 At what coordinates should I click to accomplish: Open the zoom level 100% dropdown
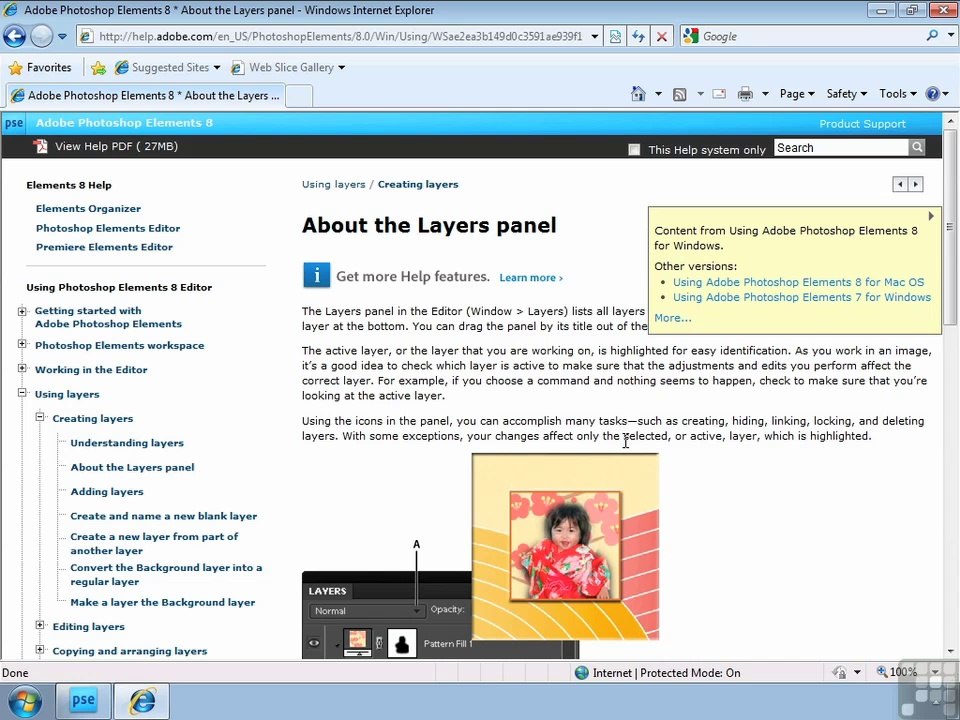(935, 672)
